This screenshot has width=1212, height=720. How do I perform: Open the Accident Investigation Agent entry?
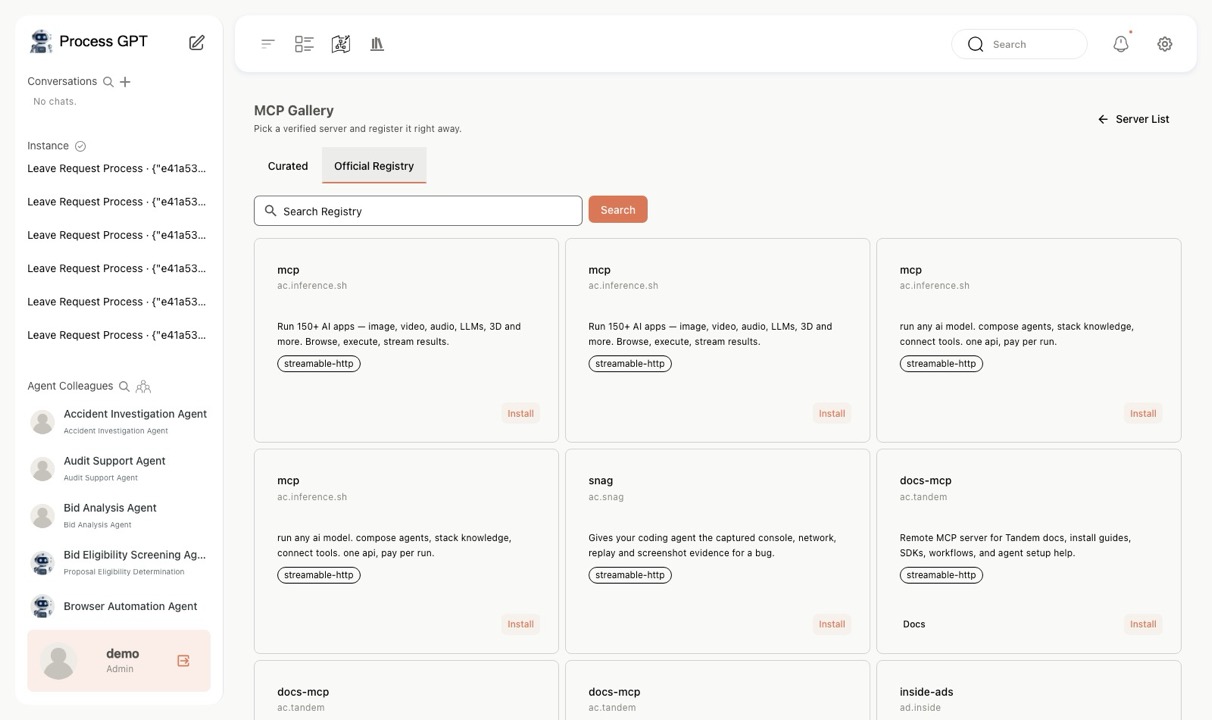(x=118, y=422)
